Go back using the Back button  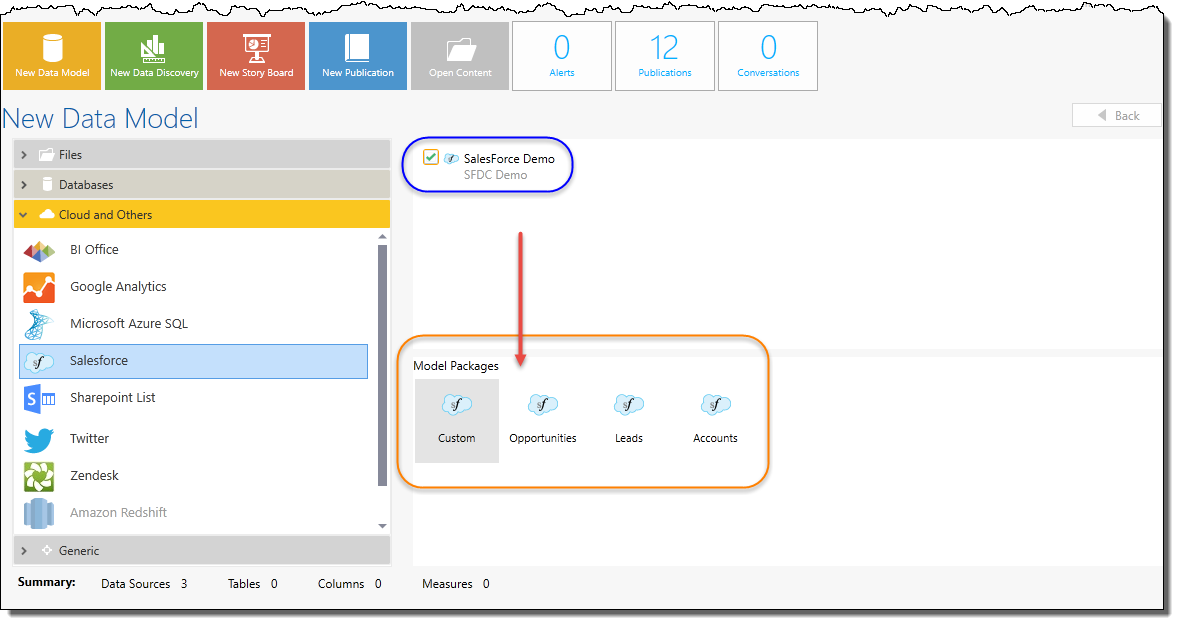click(1117, 115)
